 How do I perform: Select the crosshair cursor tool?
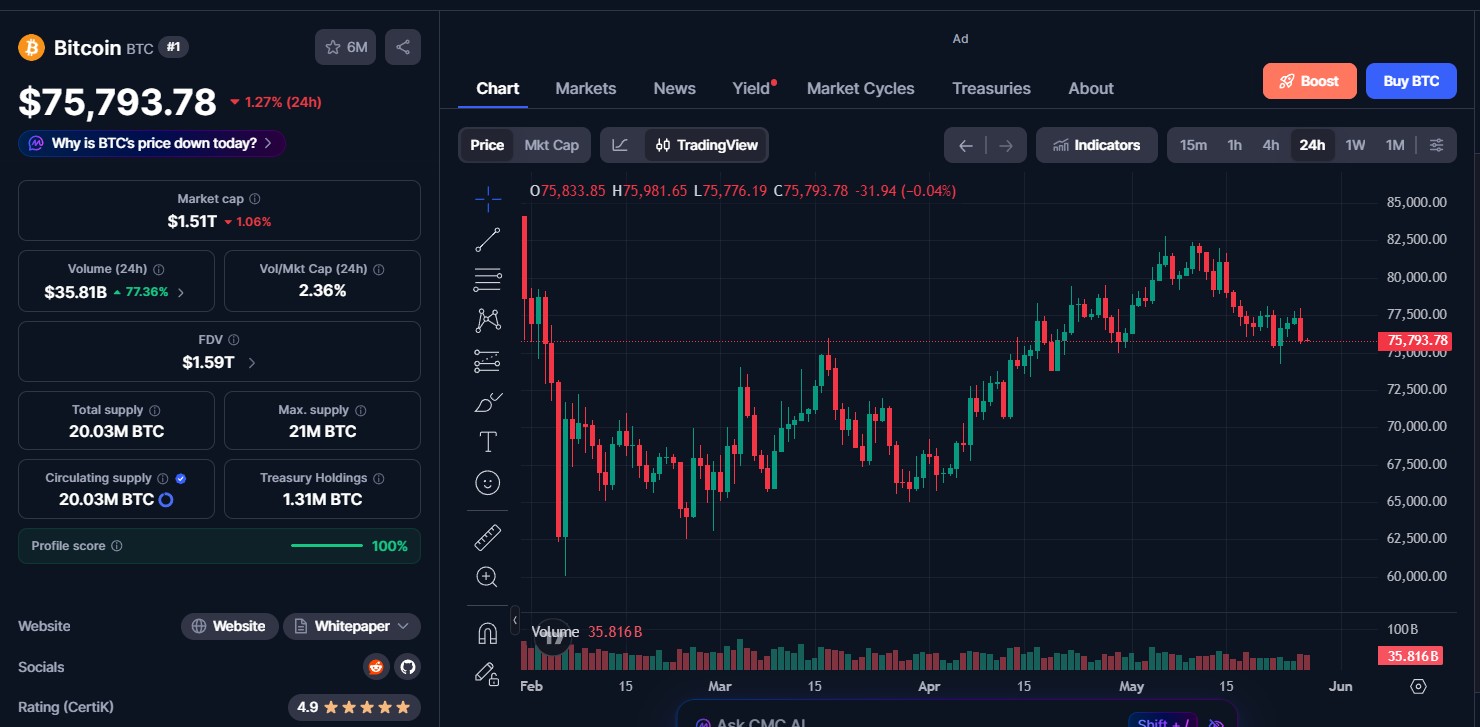(488, 199)
